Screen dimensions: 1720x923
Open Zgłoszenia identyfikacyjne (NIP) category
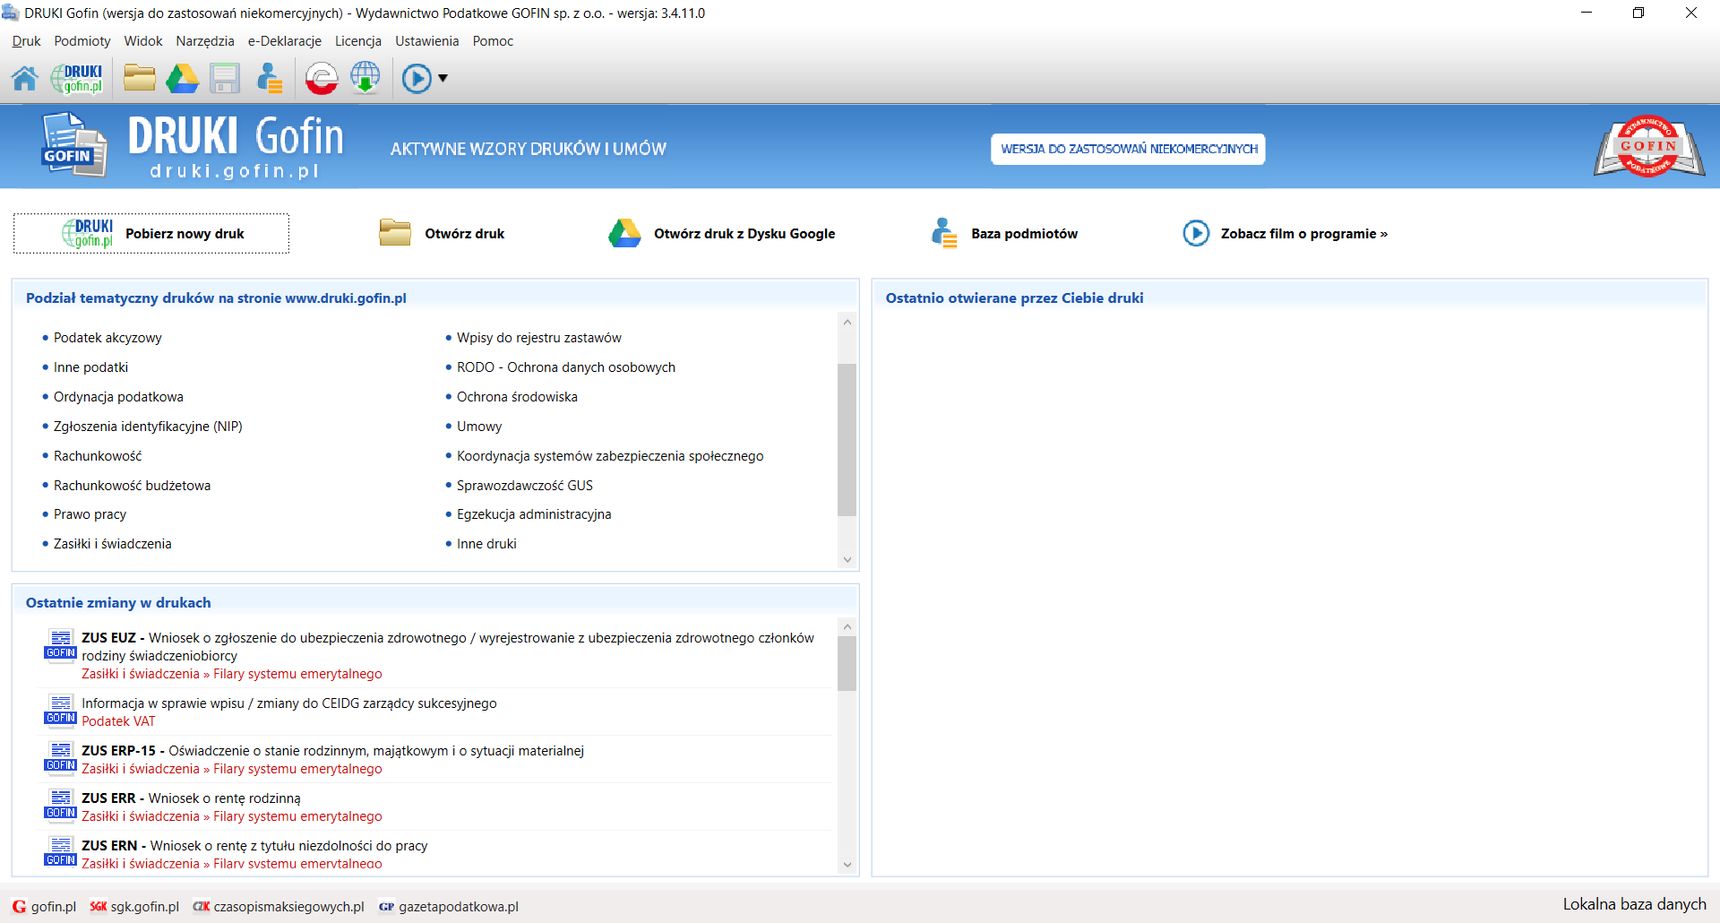coord(148,426)
